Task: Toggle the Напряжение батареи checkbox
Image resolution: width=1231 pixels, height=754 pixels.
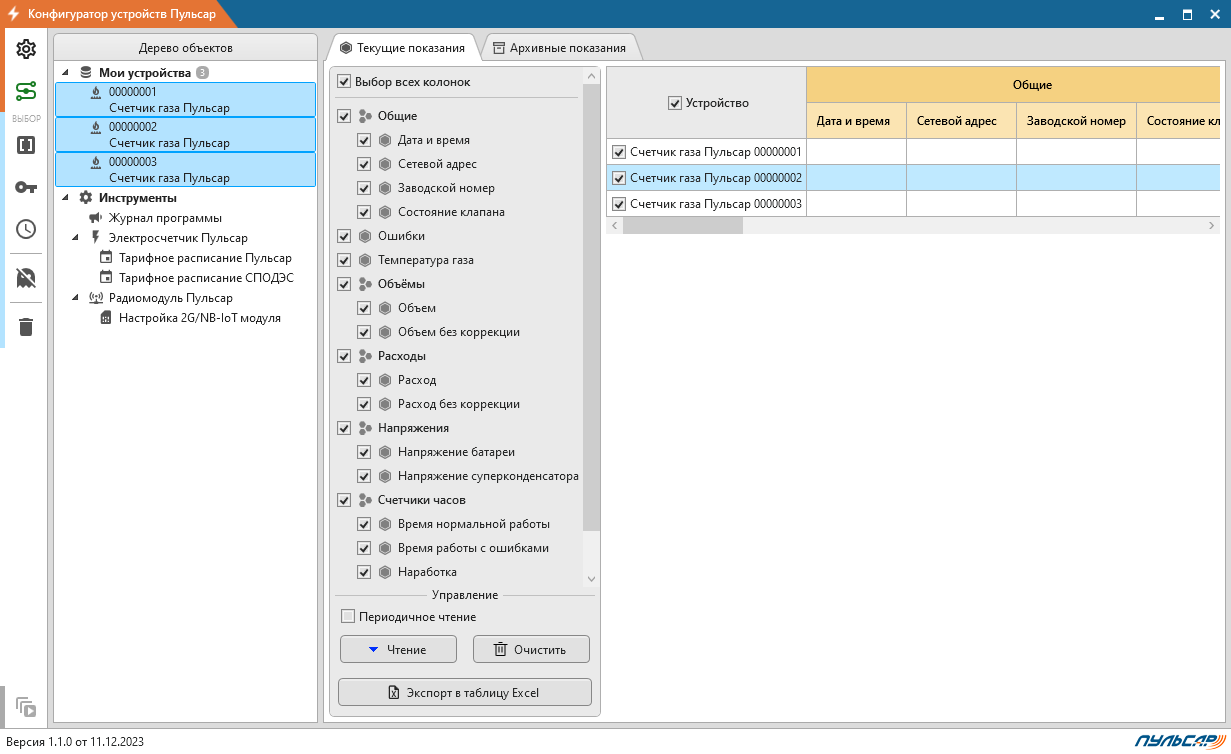Action: (364, 452)
